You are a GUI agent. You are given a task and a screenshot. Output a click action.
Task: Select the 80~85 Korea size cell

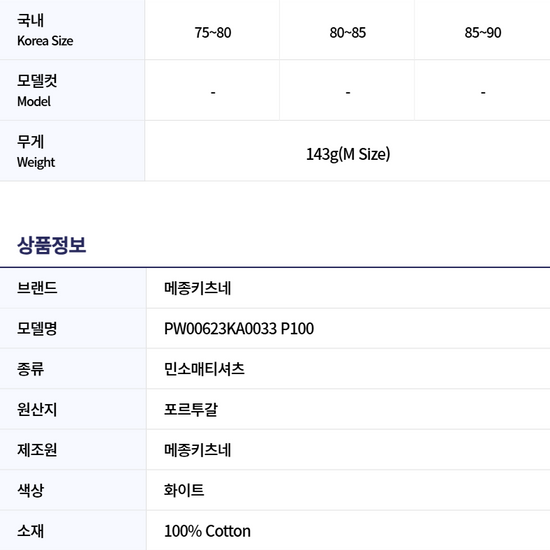point(347,30)
